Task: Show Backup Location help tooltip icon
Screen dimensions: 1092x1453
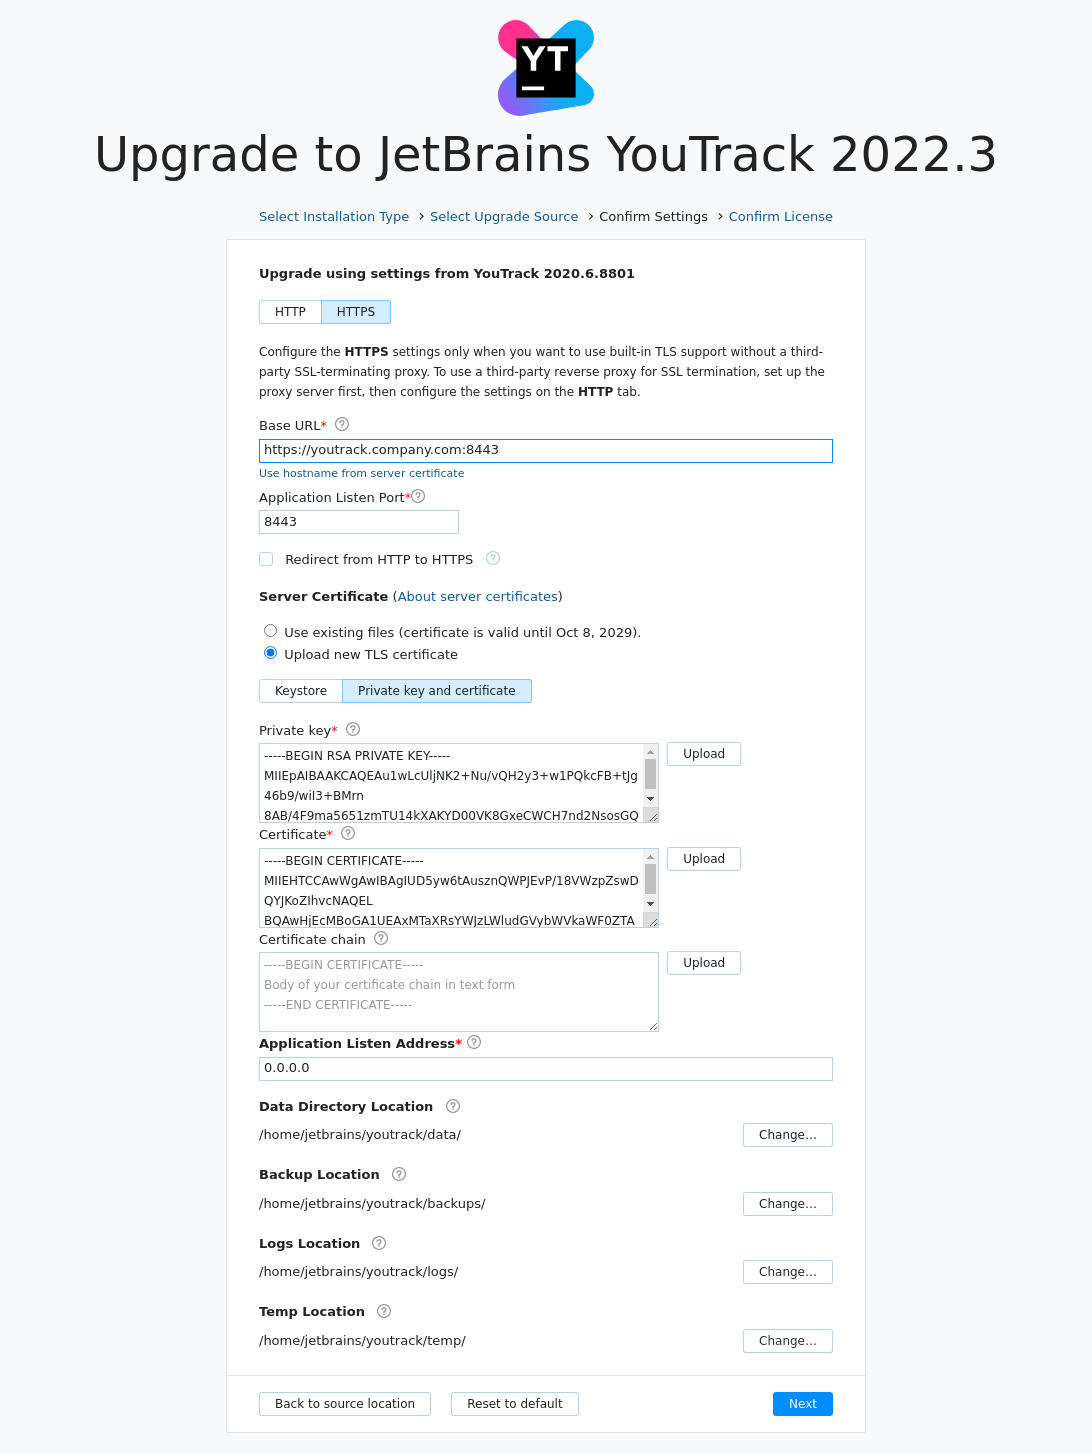Action: [x=399, y=1174]
